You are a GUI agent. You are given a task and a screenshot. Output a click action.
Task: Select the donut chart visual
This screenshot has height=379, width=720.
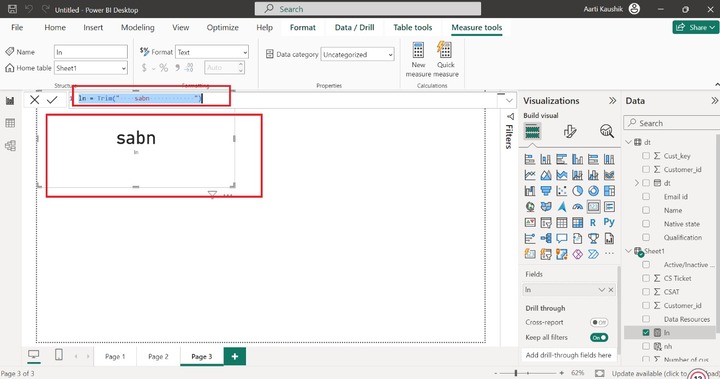tap(593, 191)
